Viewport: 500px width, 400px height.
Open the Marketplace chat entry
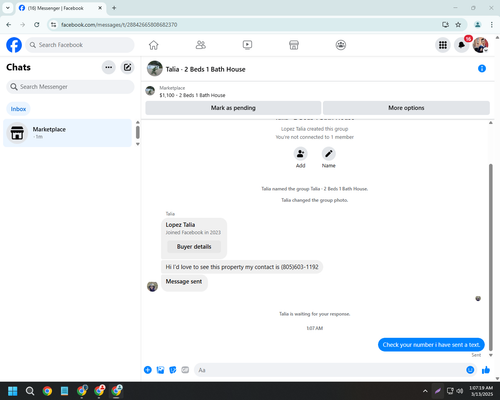click(67, 133)
